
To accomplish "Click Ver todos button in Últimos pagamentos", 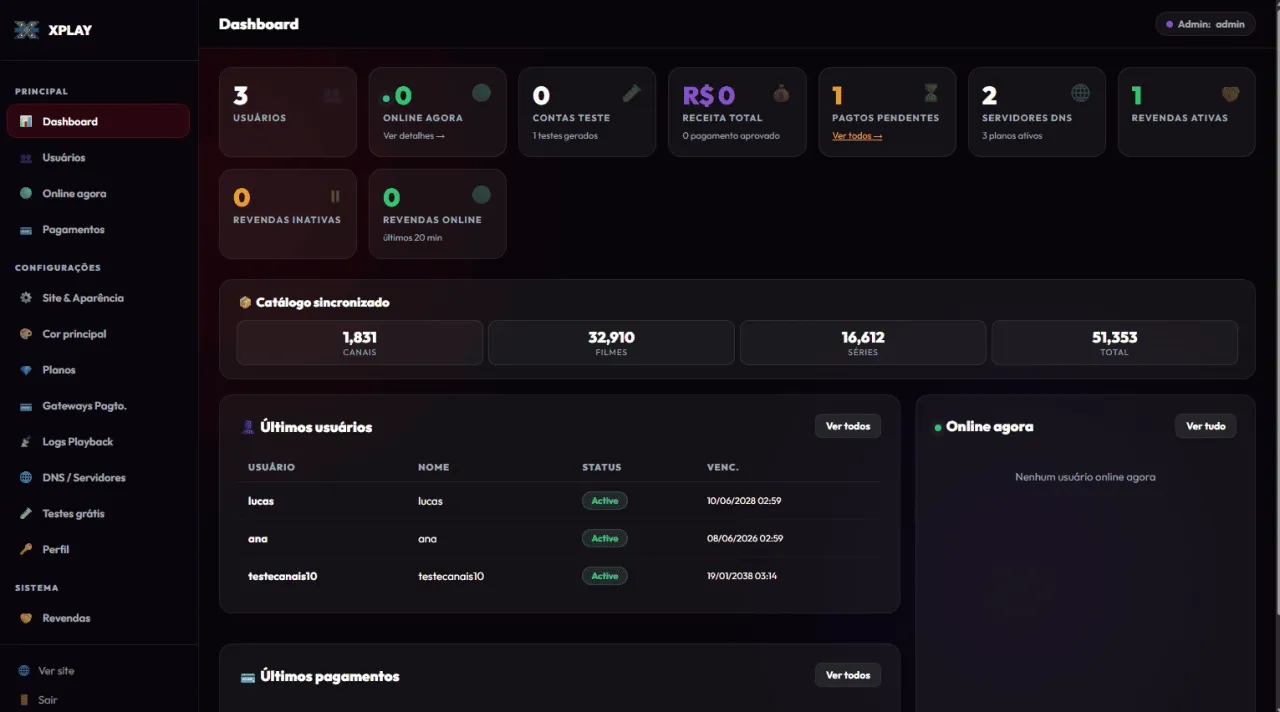I will 848,675.
